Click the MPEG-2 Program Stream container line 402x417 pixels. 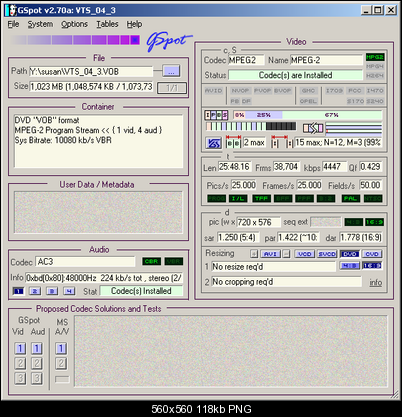(x=88, y=130)
